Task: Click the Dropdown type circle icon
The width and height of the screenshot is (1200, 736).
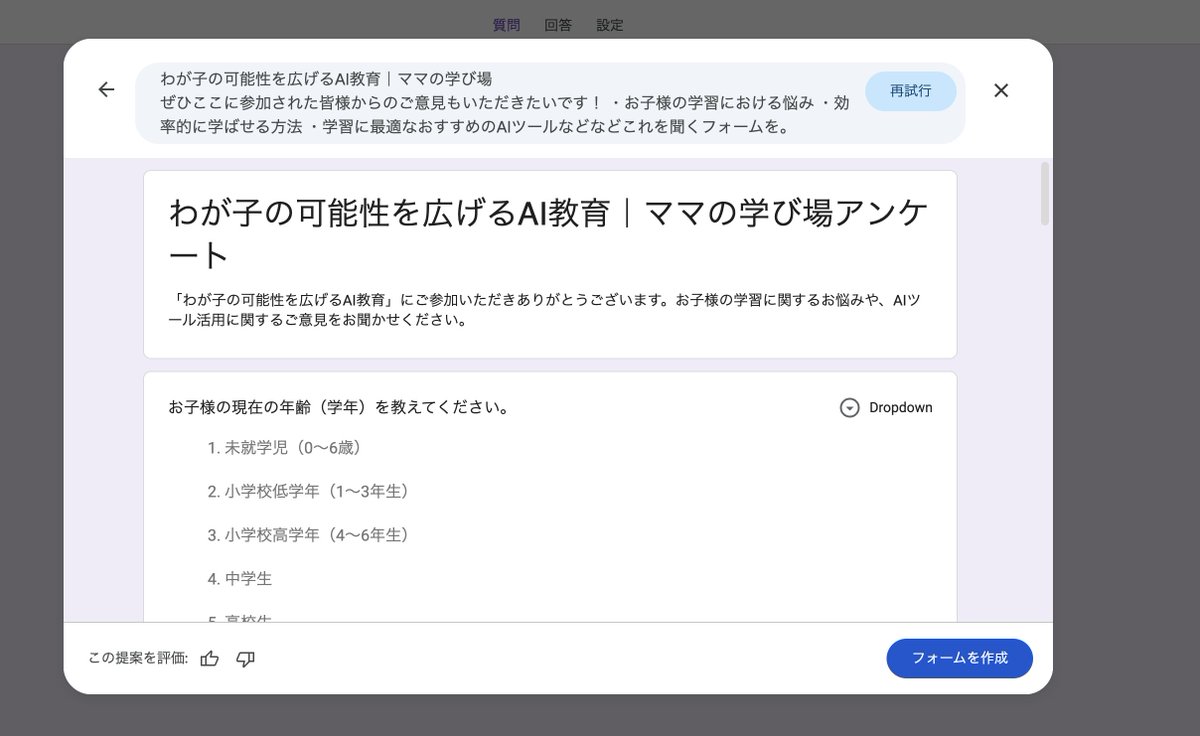Action: 849,408
